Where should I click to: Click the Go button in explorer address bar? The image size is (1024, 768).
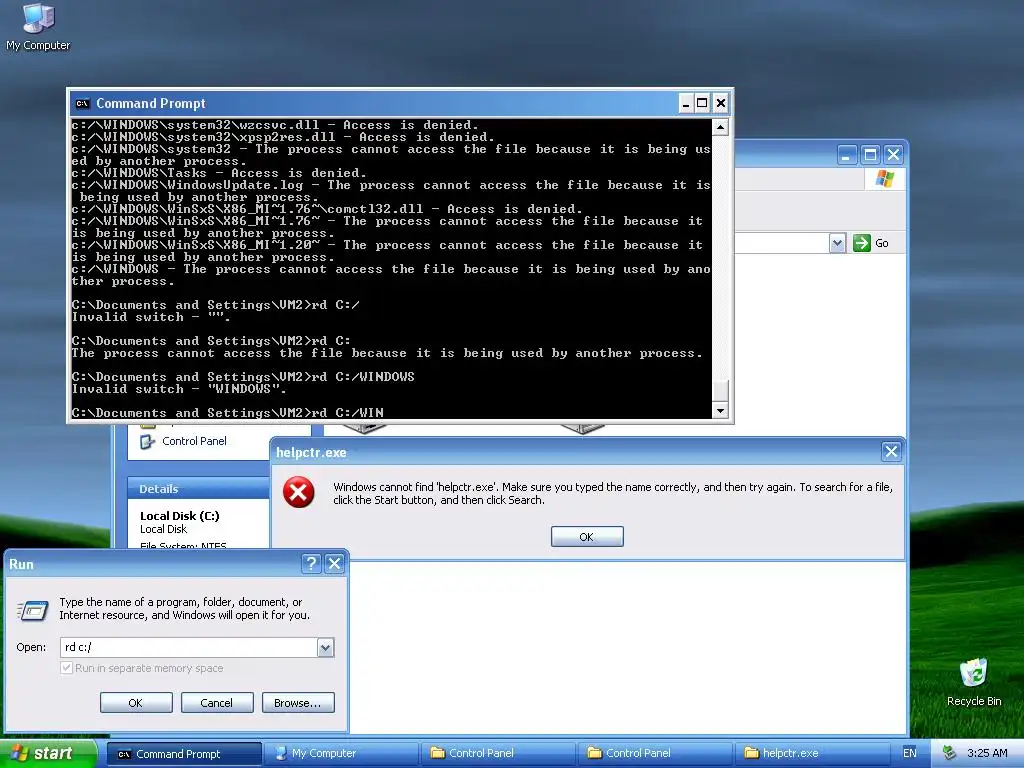(x=872, y=243)
